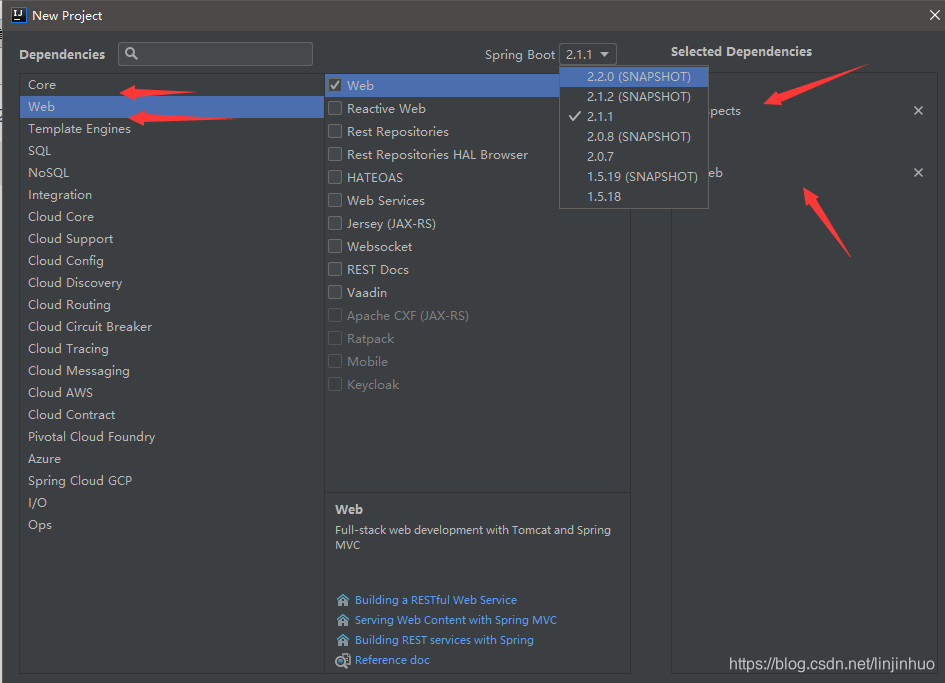
Task: Select Cloud Routing category
Action: tap(172, 304)
